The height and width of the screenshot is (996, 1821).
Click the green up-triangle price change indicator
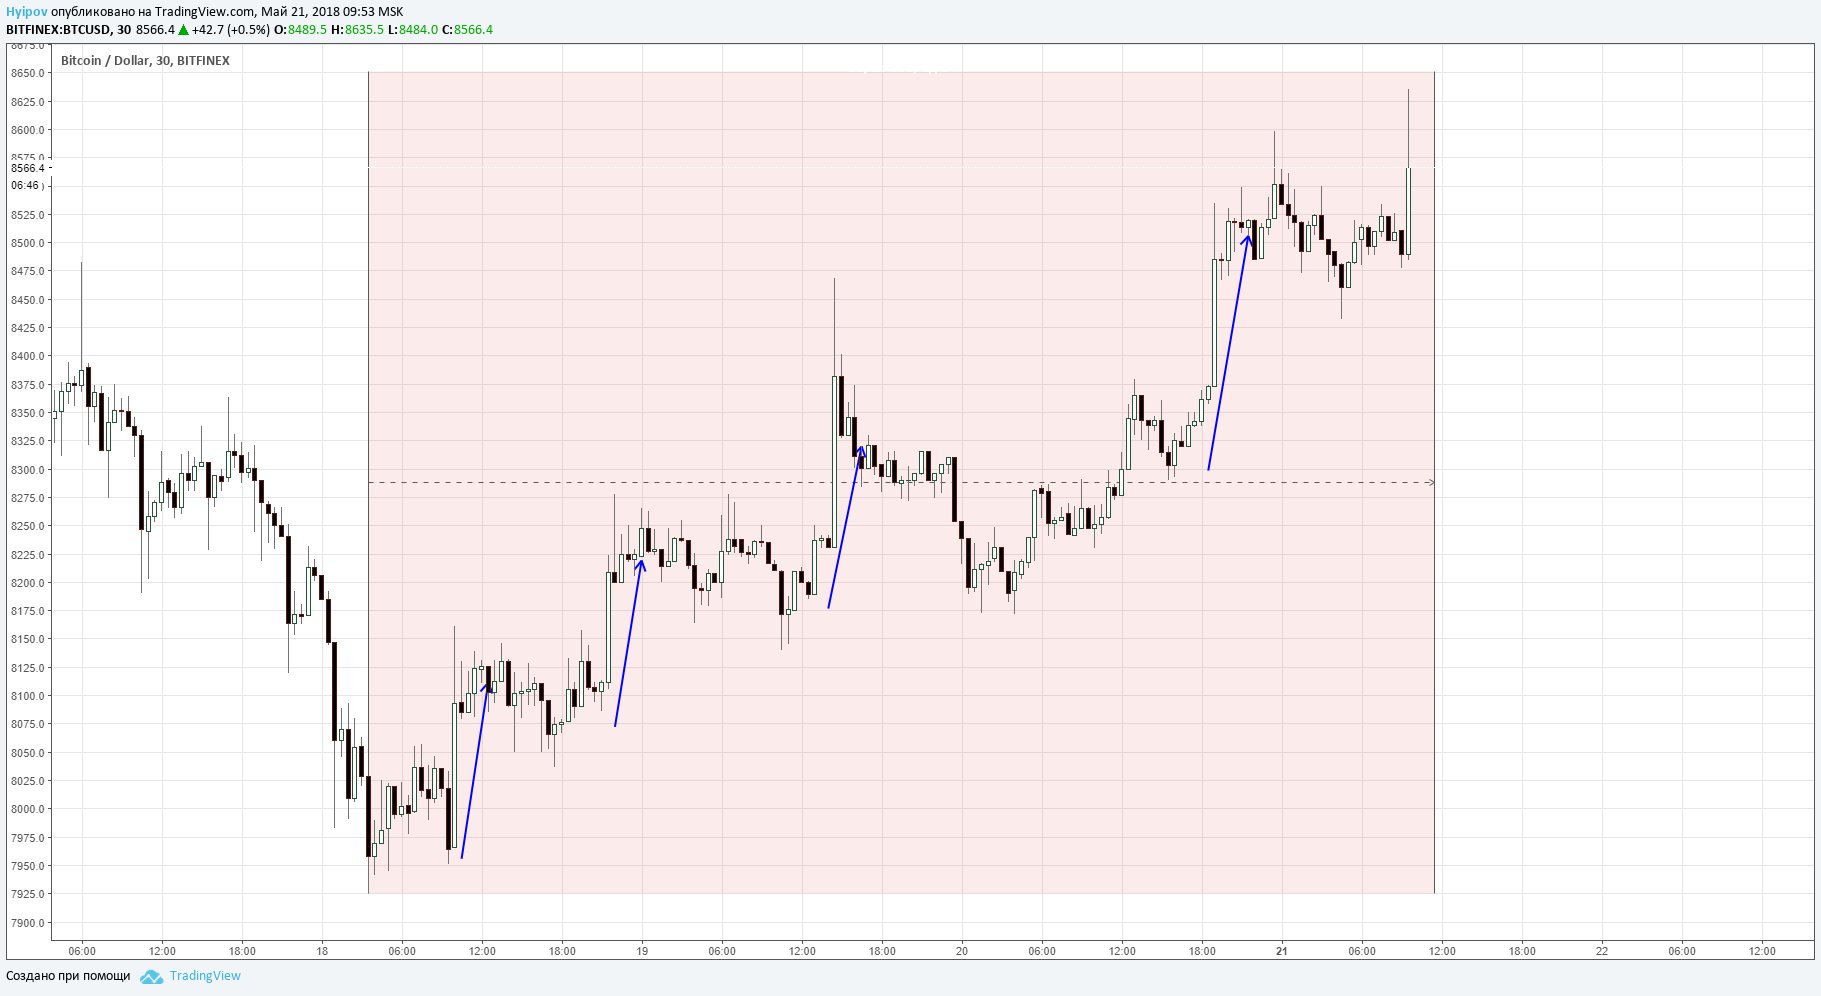(183, 30)
